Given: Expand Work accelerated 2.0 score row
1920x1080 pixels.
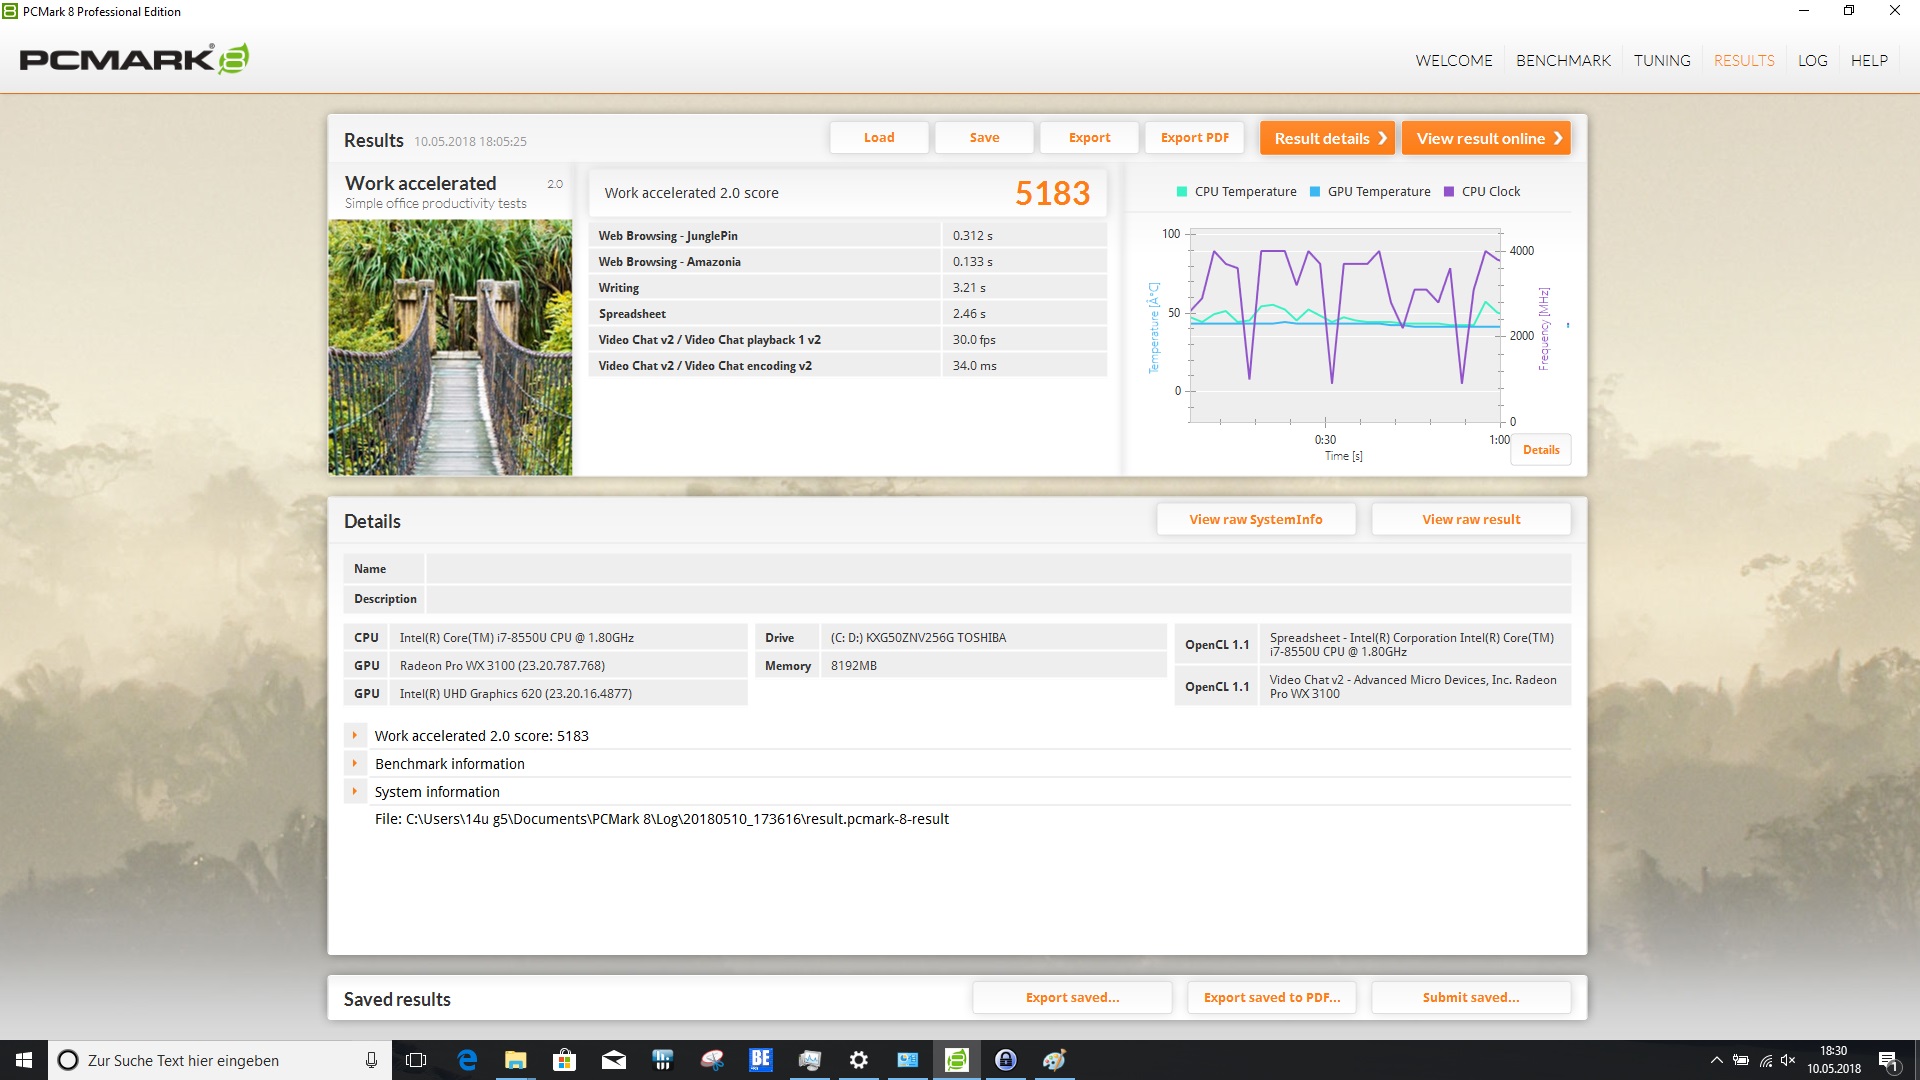Looking at the screenshot, I should 354,736.
